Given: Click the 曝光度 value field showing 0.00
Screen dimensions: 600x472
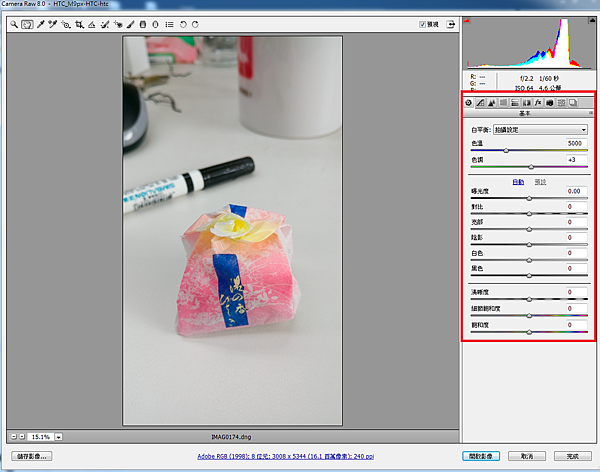Looking at the screenshot, I should point(577,191).
